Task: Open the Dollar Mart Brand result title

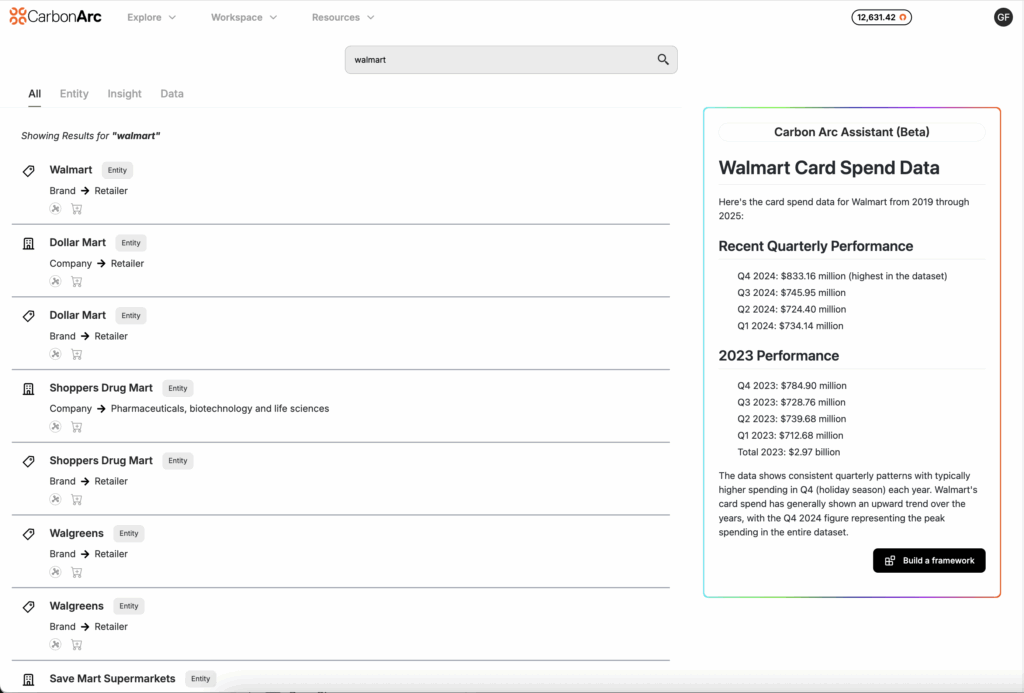Action: pos(78,315)
